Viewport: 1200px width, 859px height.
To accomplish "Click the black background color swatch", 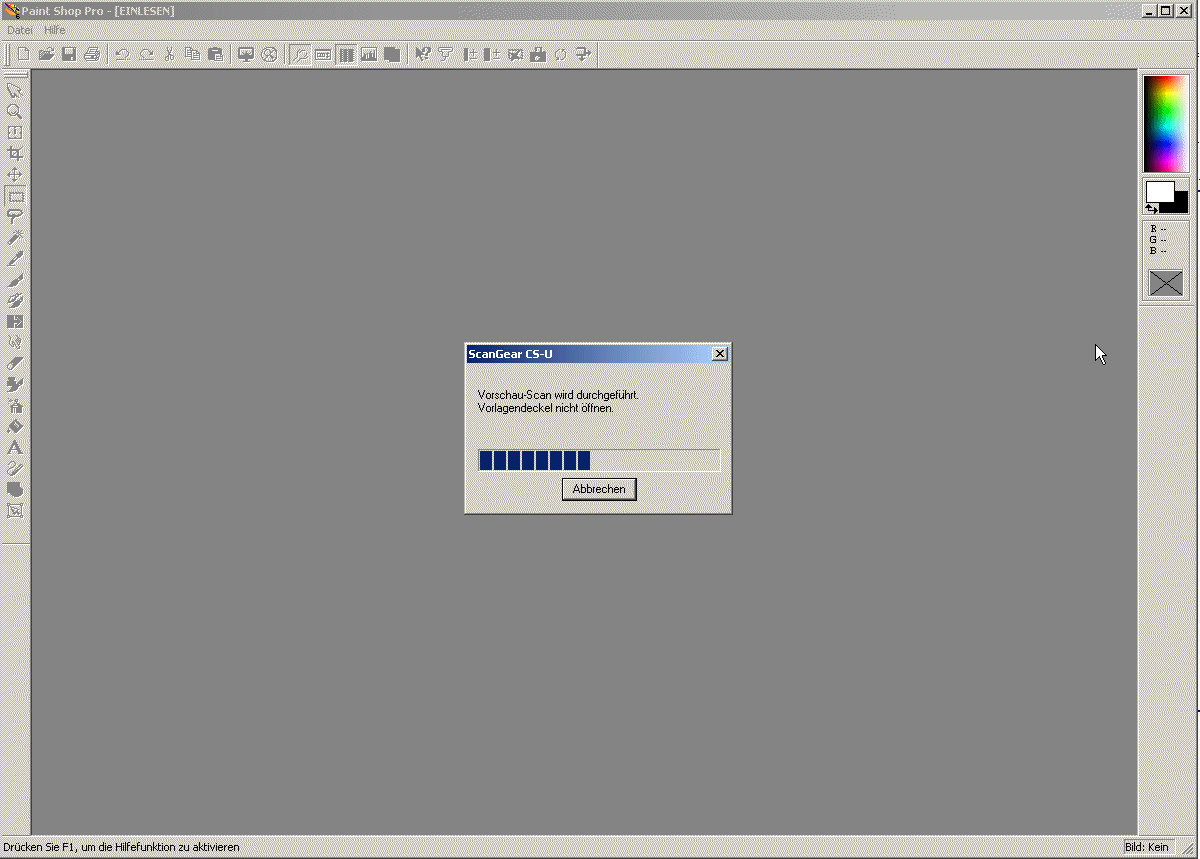I will pos(1180,204).
